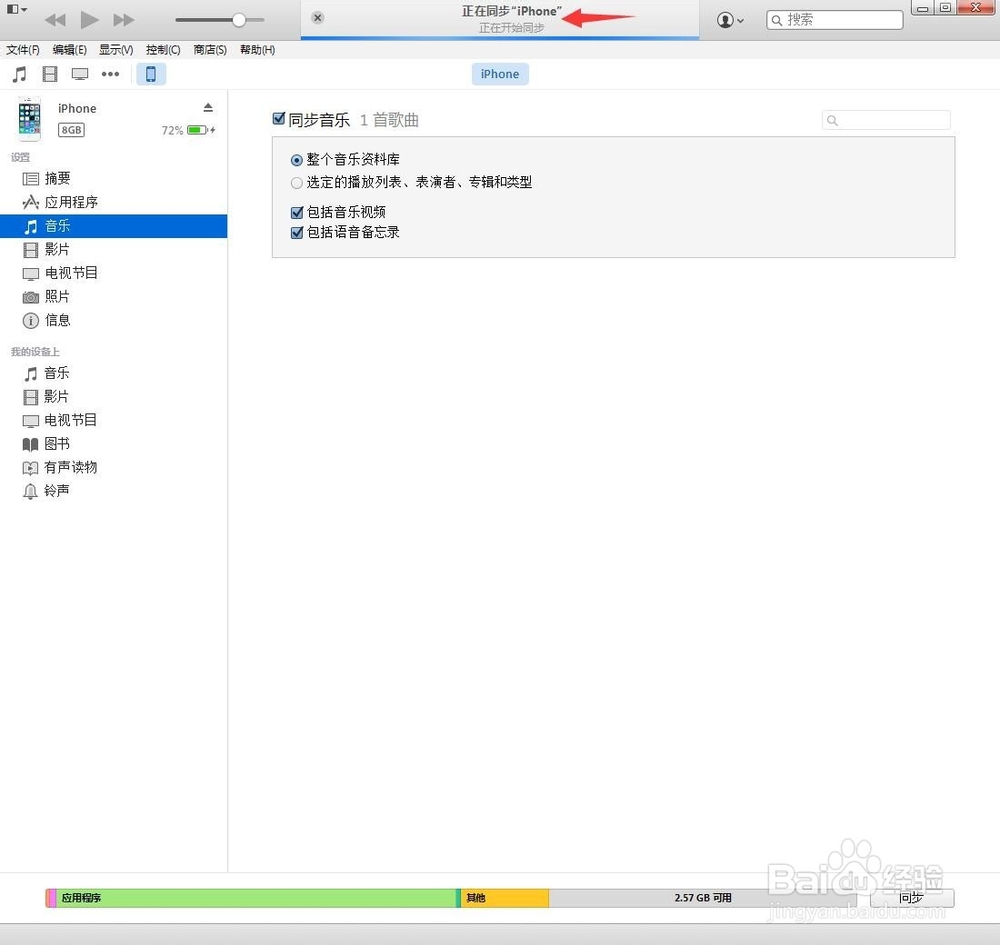Screen dimensions: 1000x945
Task: Click the music search field
Action: tap(886, 120)
